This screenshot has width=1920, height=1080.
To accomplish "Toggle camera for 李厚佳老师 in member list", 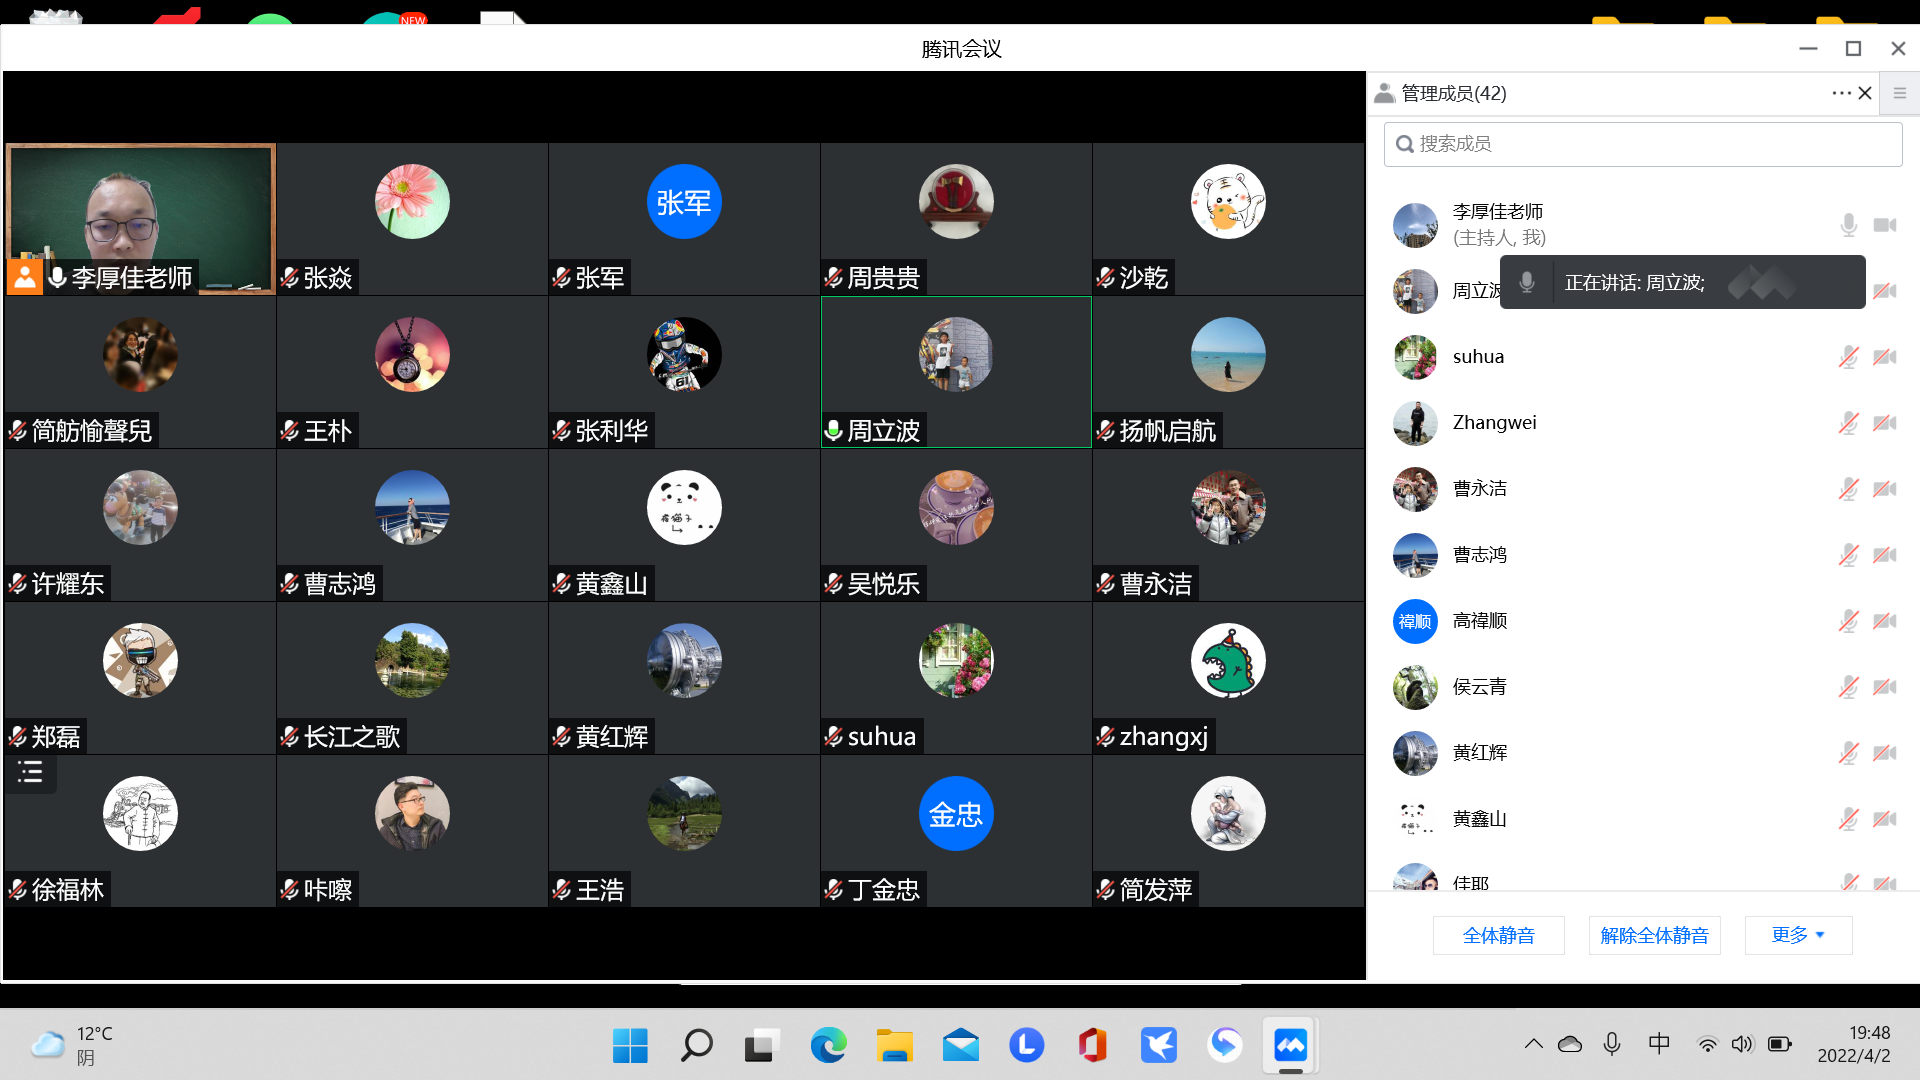I will pos(1885,225).
